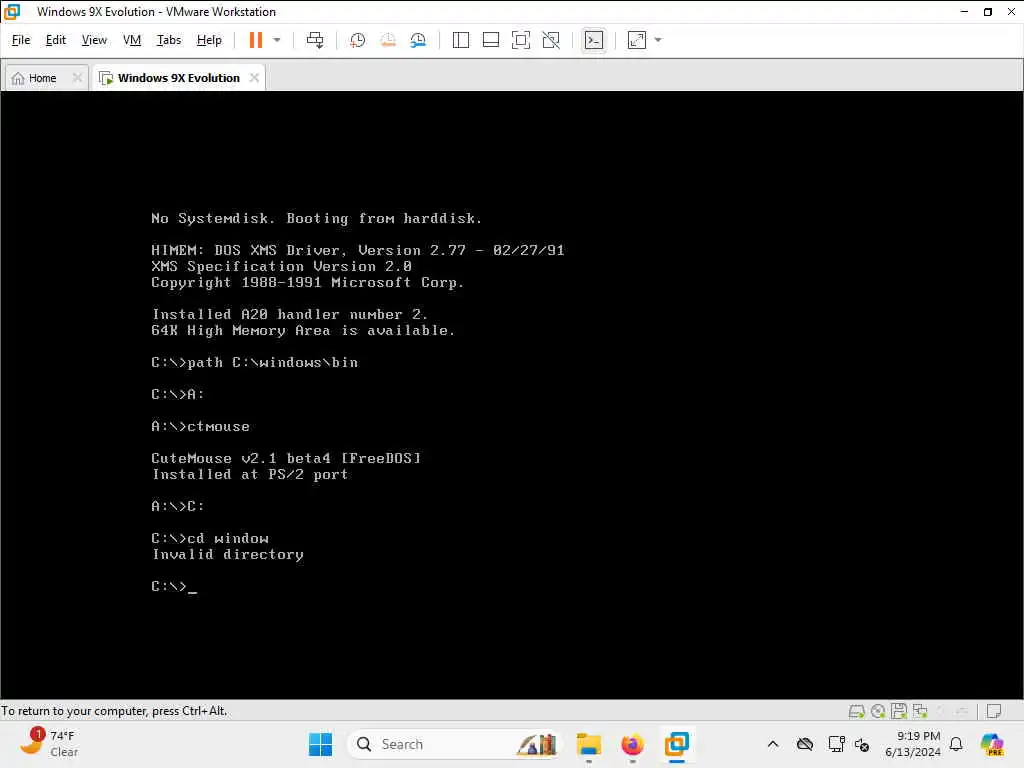Open File Explorer from the taskbar
The width and height of the screenshot is (1024, 768).
click(x=588, y=744)
